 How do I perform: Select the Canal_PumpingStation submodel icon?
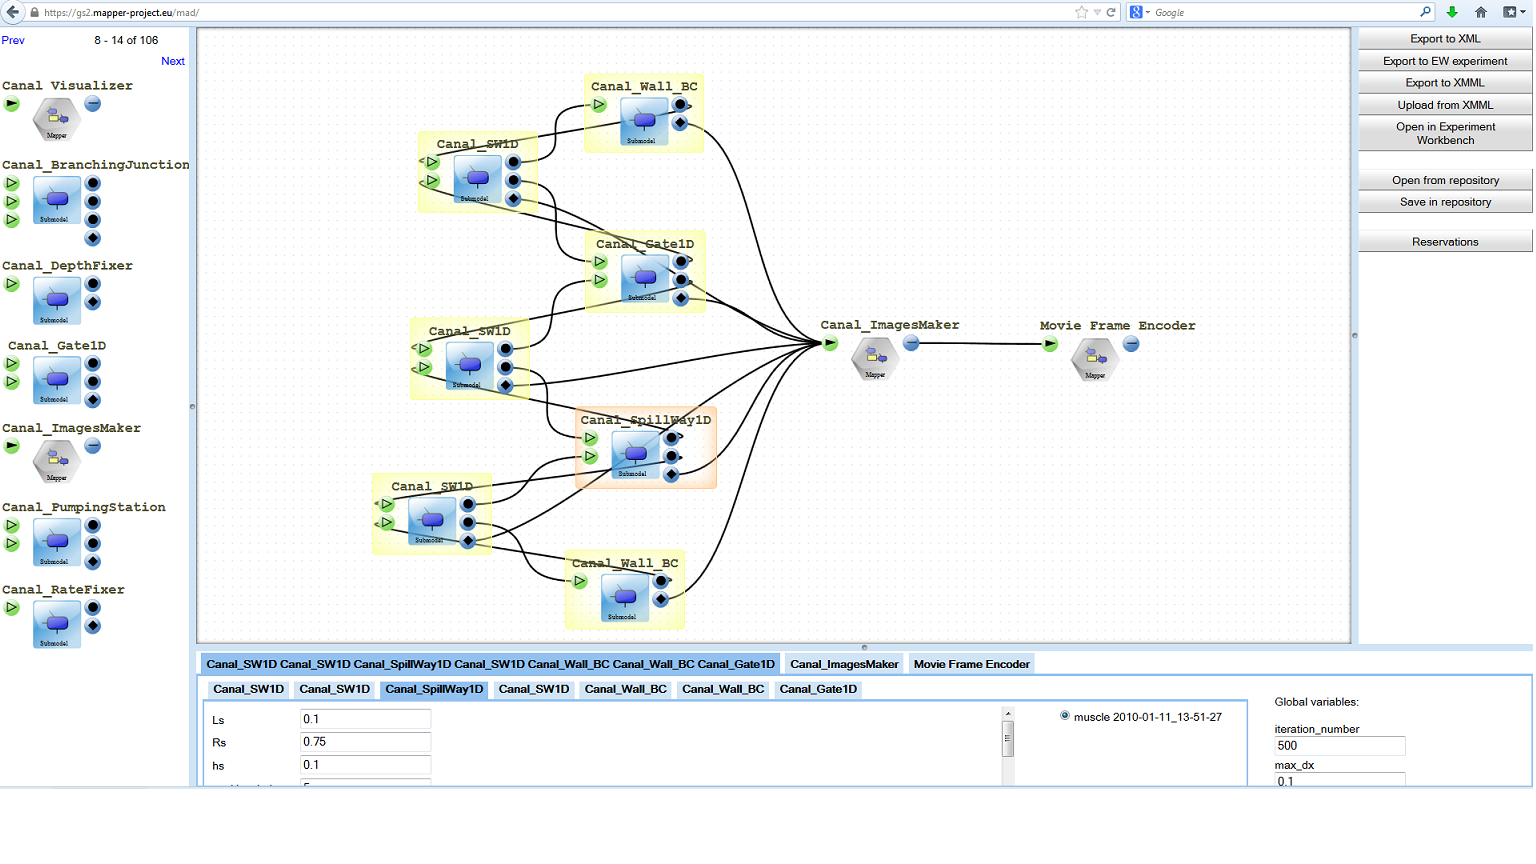click(x=56, y=542)
